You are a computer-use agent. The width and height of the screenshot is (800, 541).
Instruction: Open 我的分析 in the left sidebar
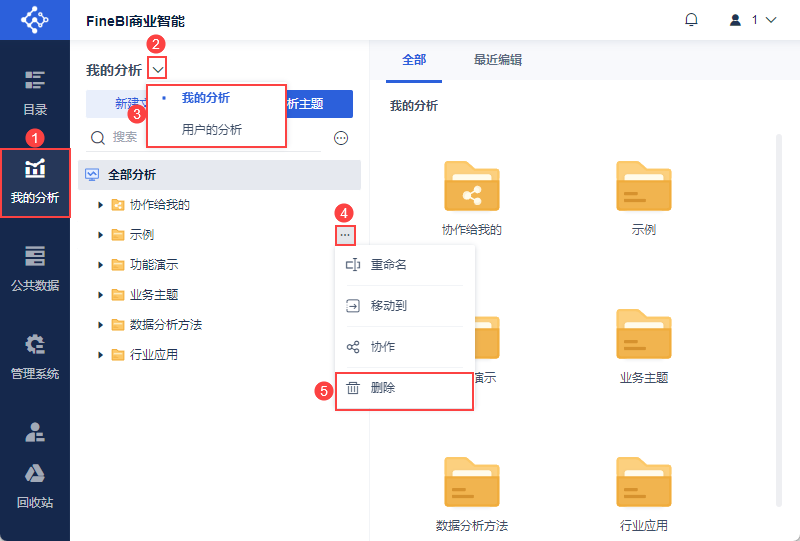click(35, 182)
